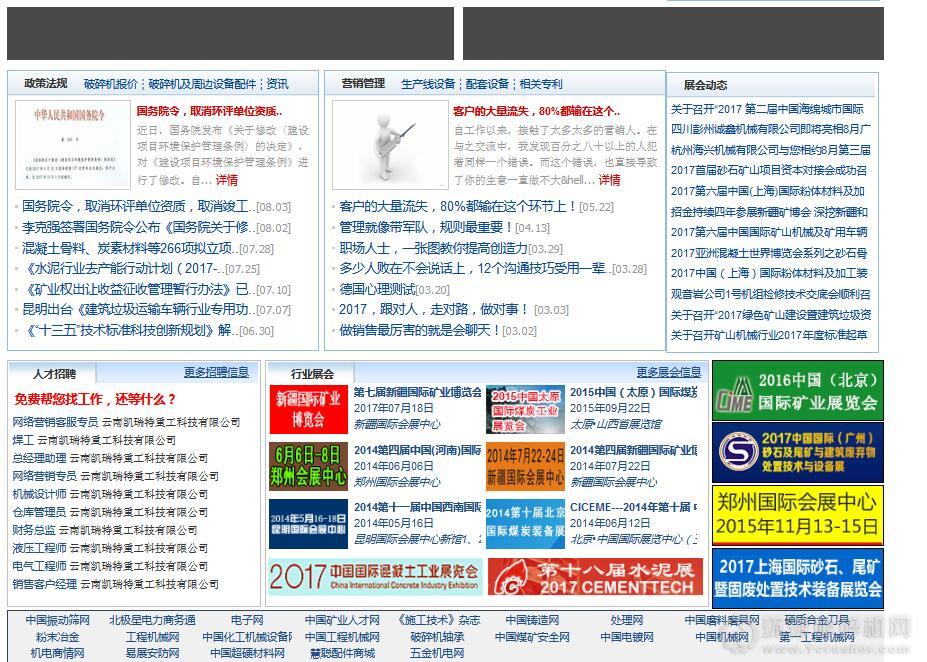927x662 pixels.
Task: Open the 更多展会信息 link
Action: click(x=669, y=373)
